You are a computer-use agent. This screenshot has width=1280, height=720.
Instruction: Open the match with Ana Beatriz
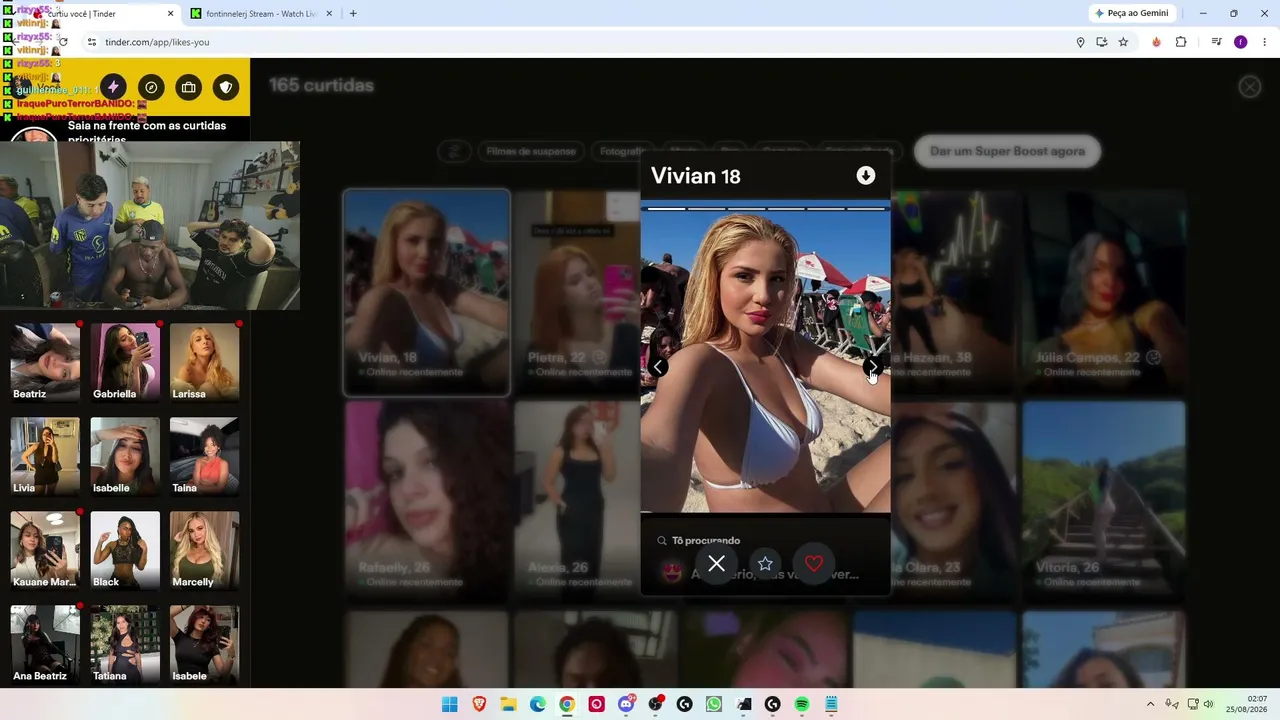pyautogui.click(x=45, y=644)
